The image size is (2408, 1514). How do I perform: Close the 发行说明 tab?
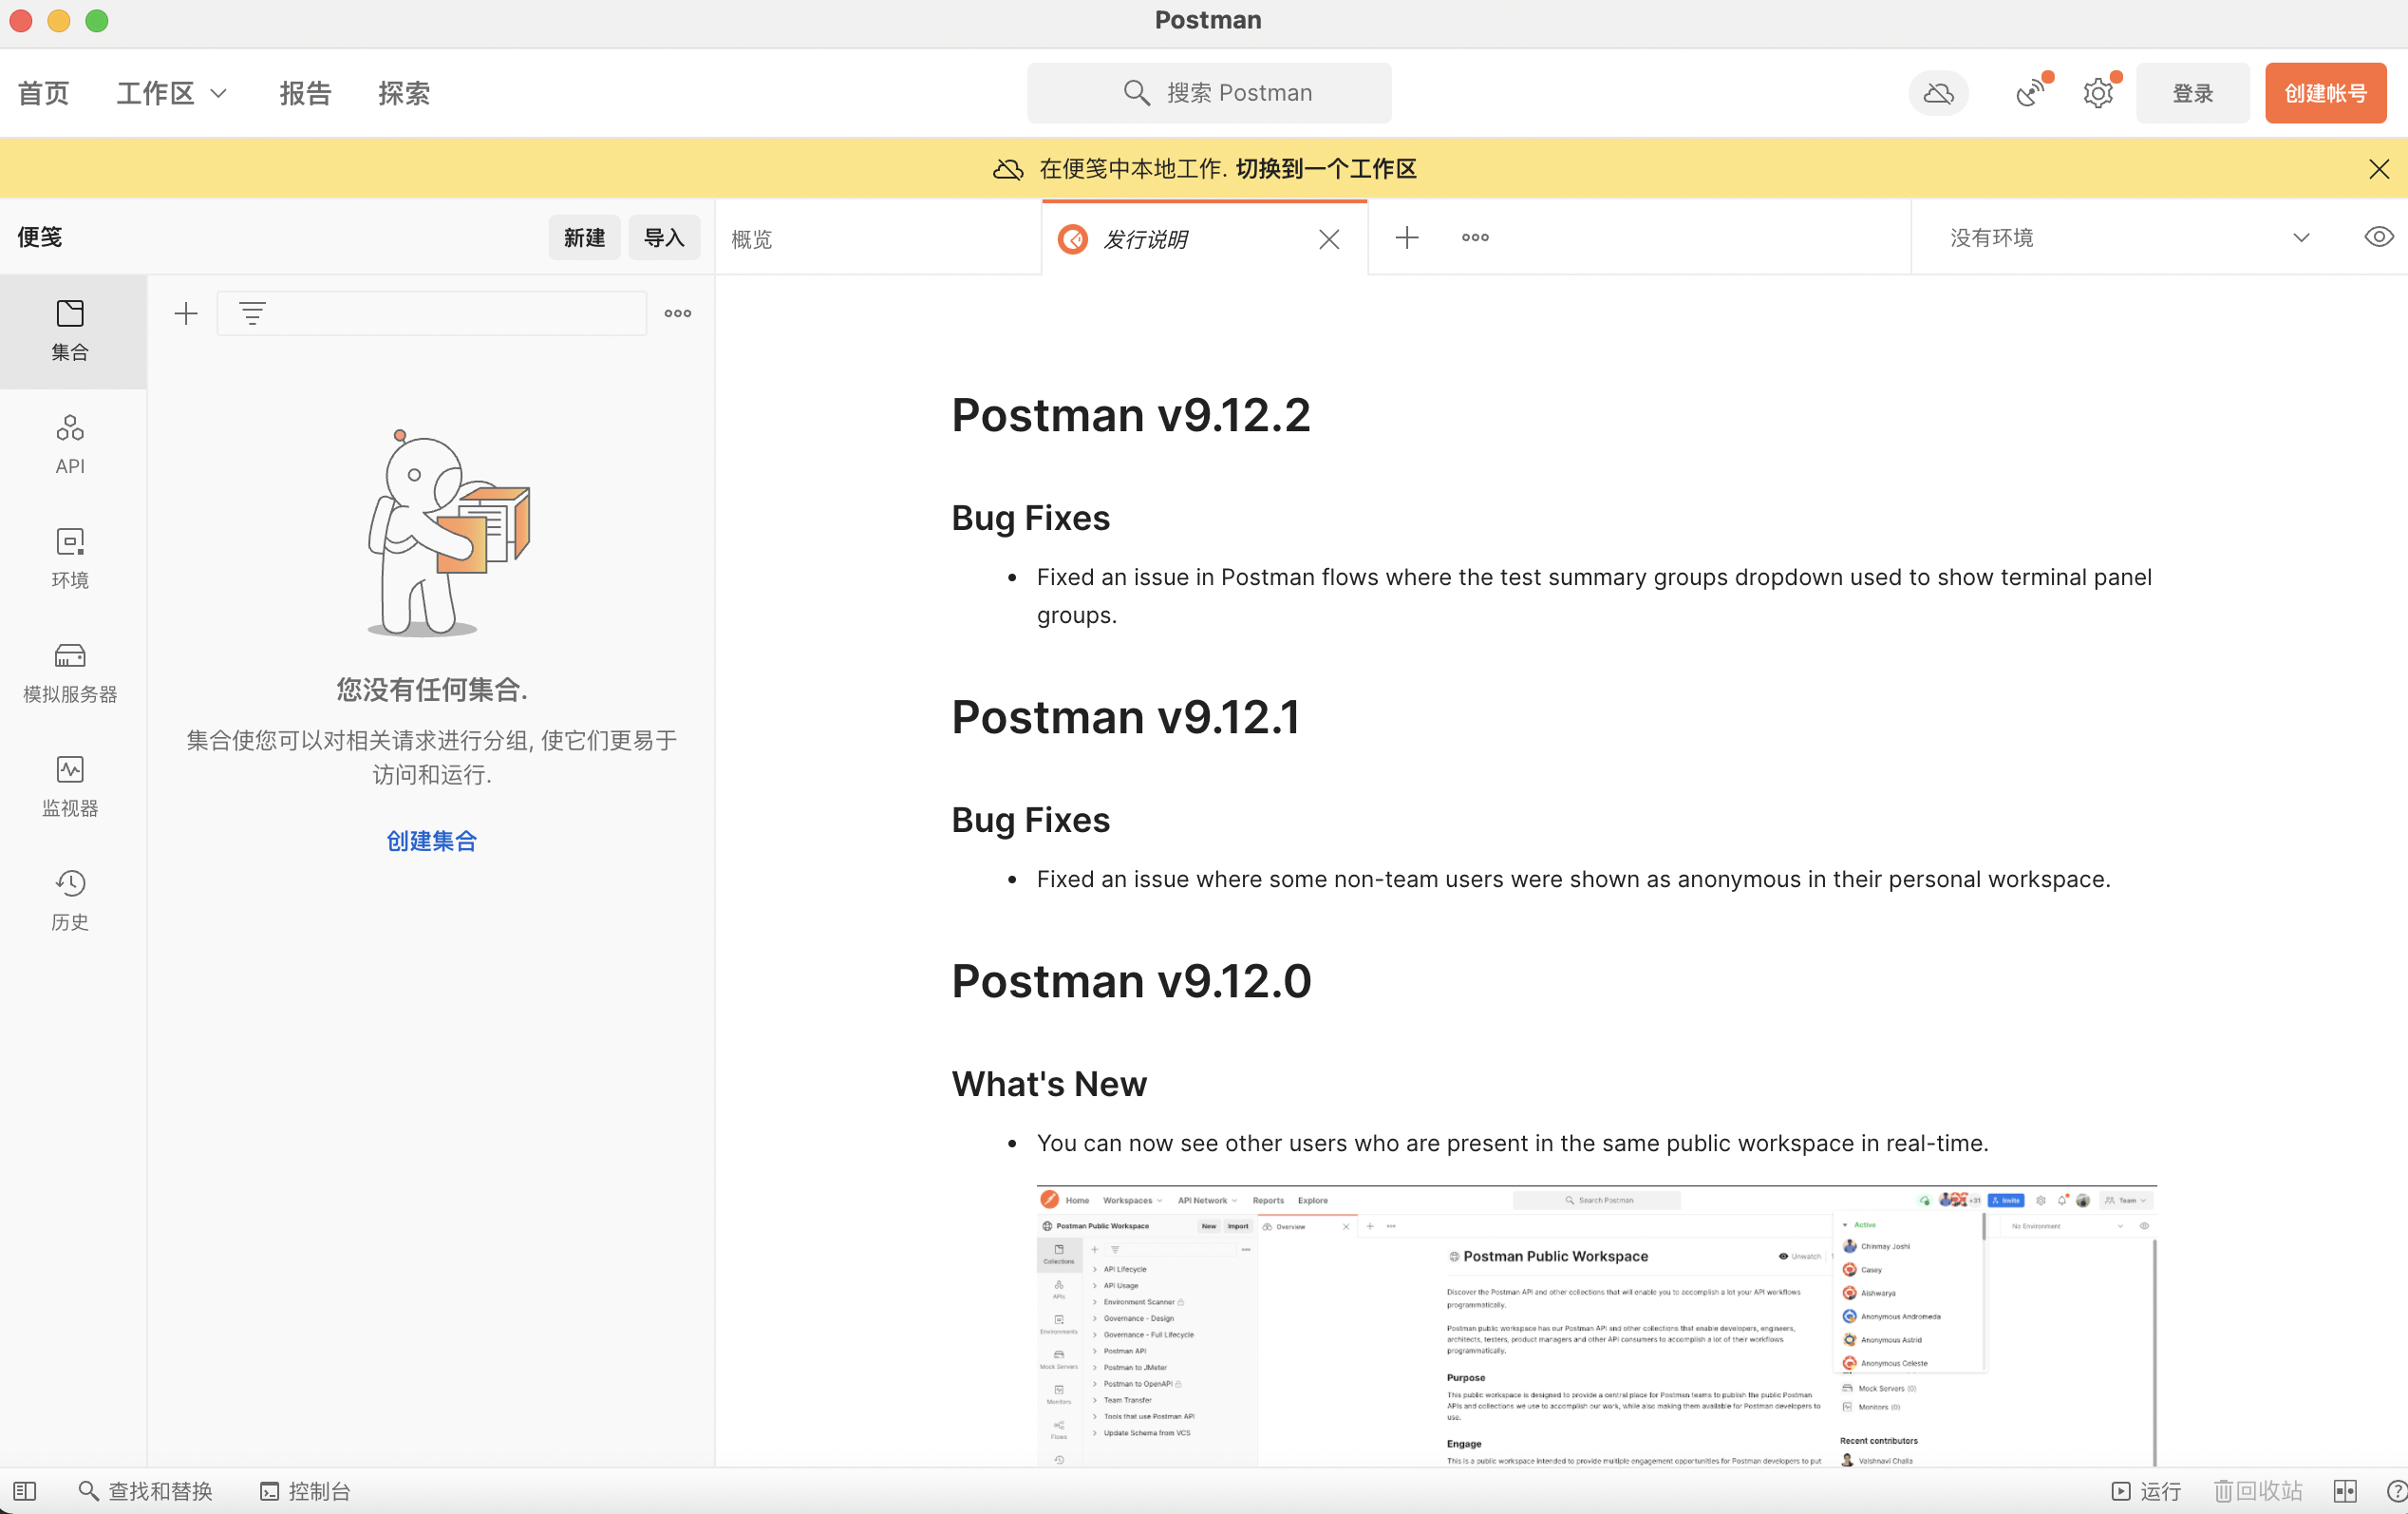pos(1329,239)
